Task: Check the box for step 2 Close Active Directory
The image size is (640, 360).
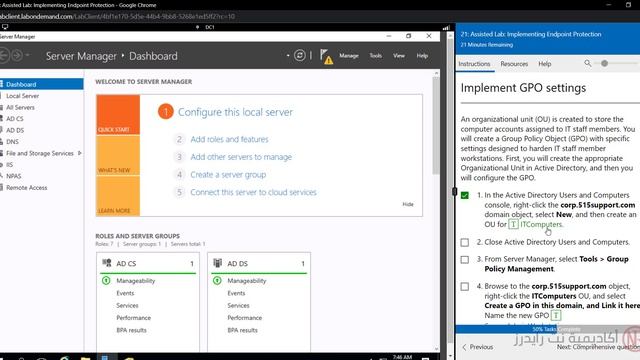Action: tap(464, 242)
